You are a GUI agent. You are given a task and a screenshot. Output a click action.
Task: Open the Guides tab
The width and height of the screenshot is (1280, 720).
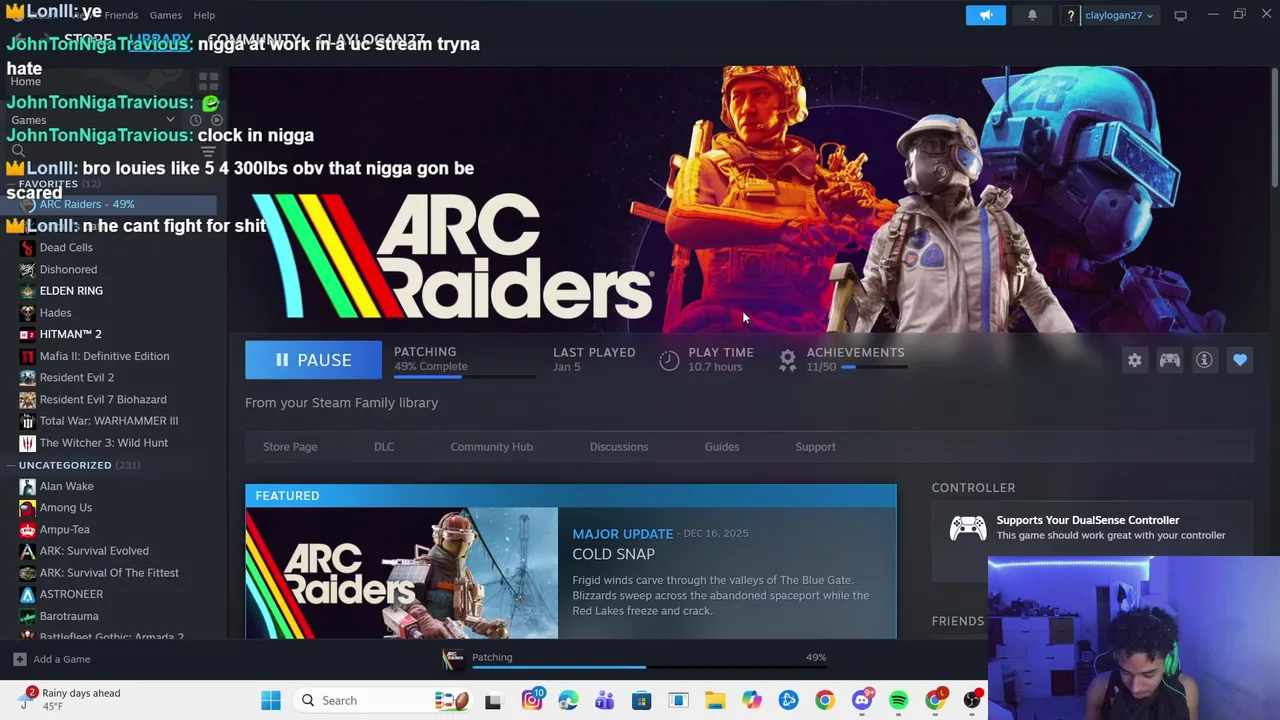[x=722, y=447]
